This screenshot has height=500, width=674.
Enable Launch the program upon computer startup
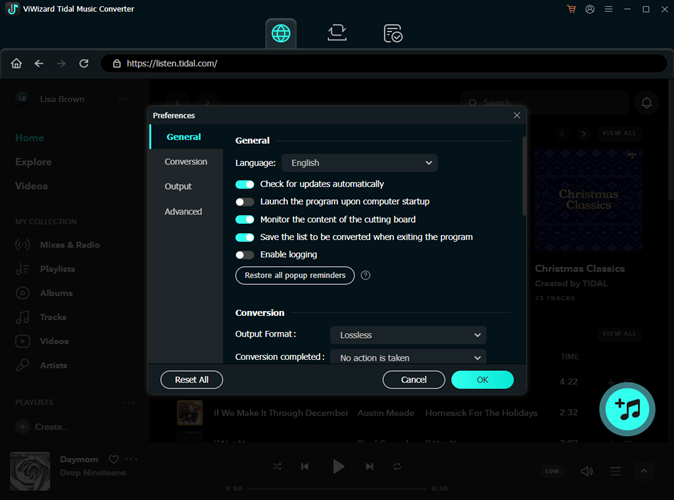point(245,202)
